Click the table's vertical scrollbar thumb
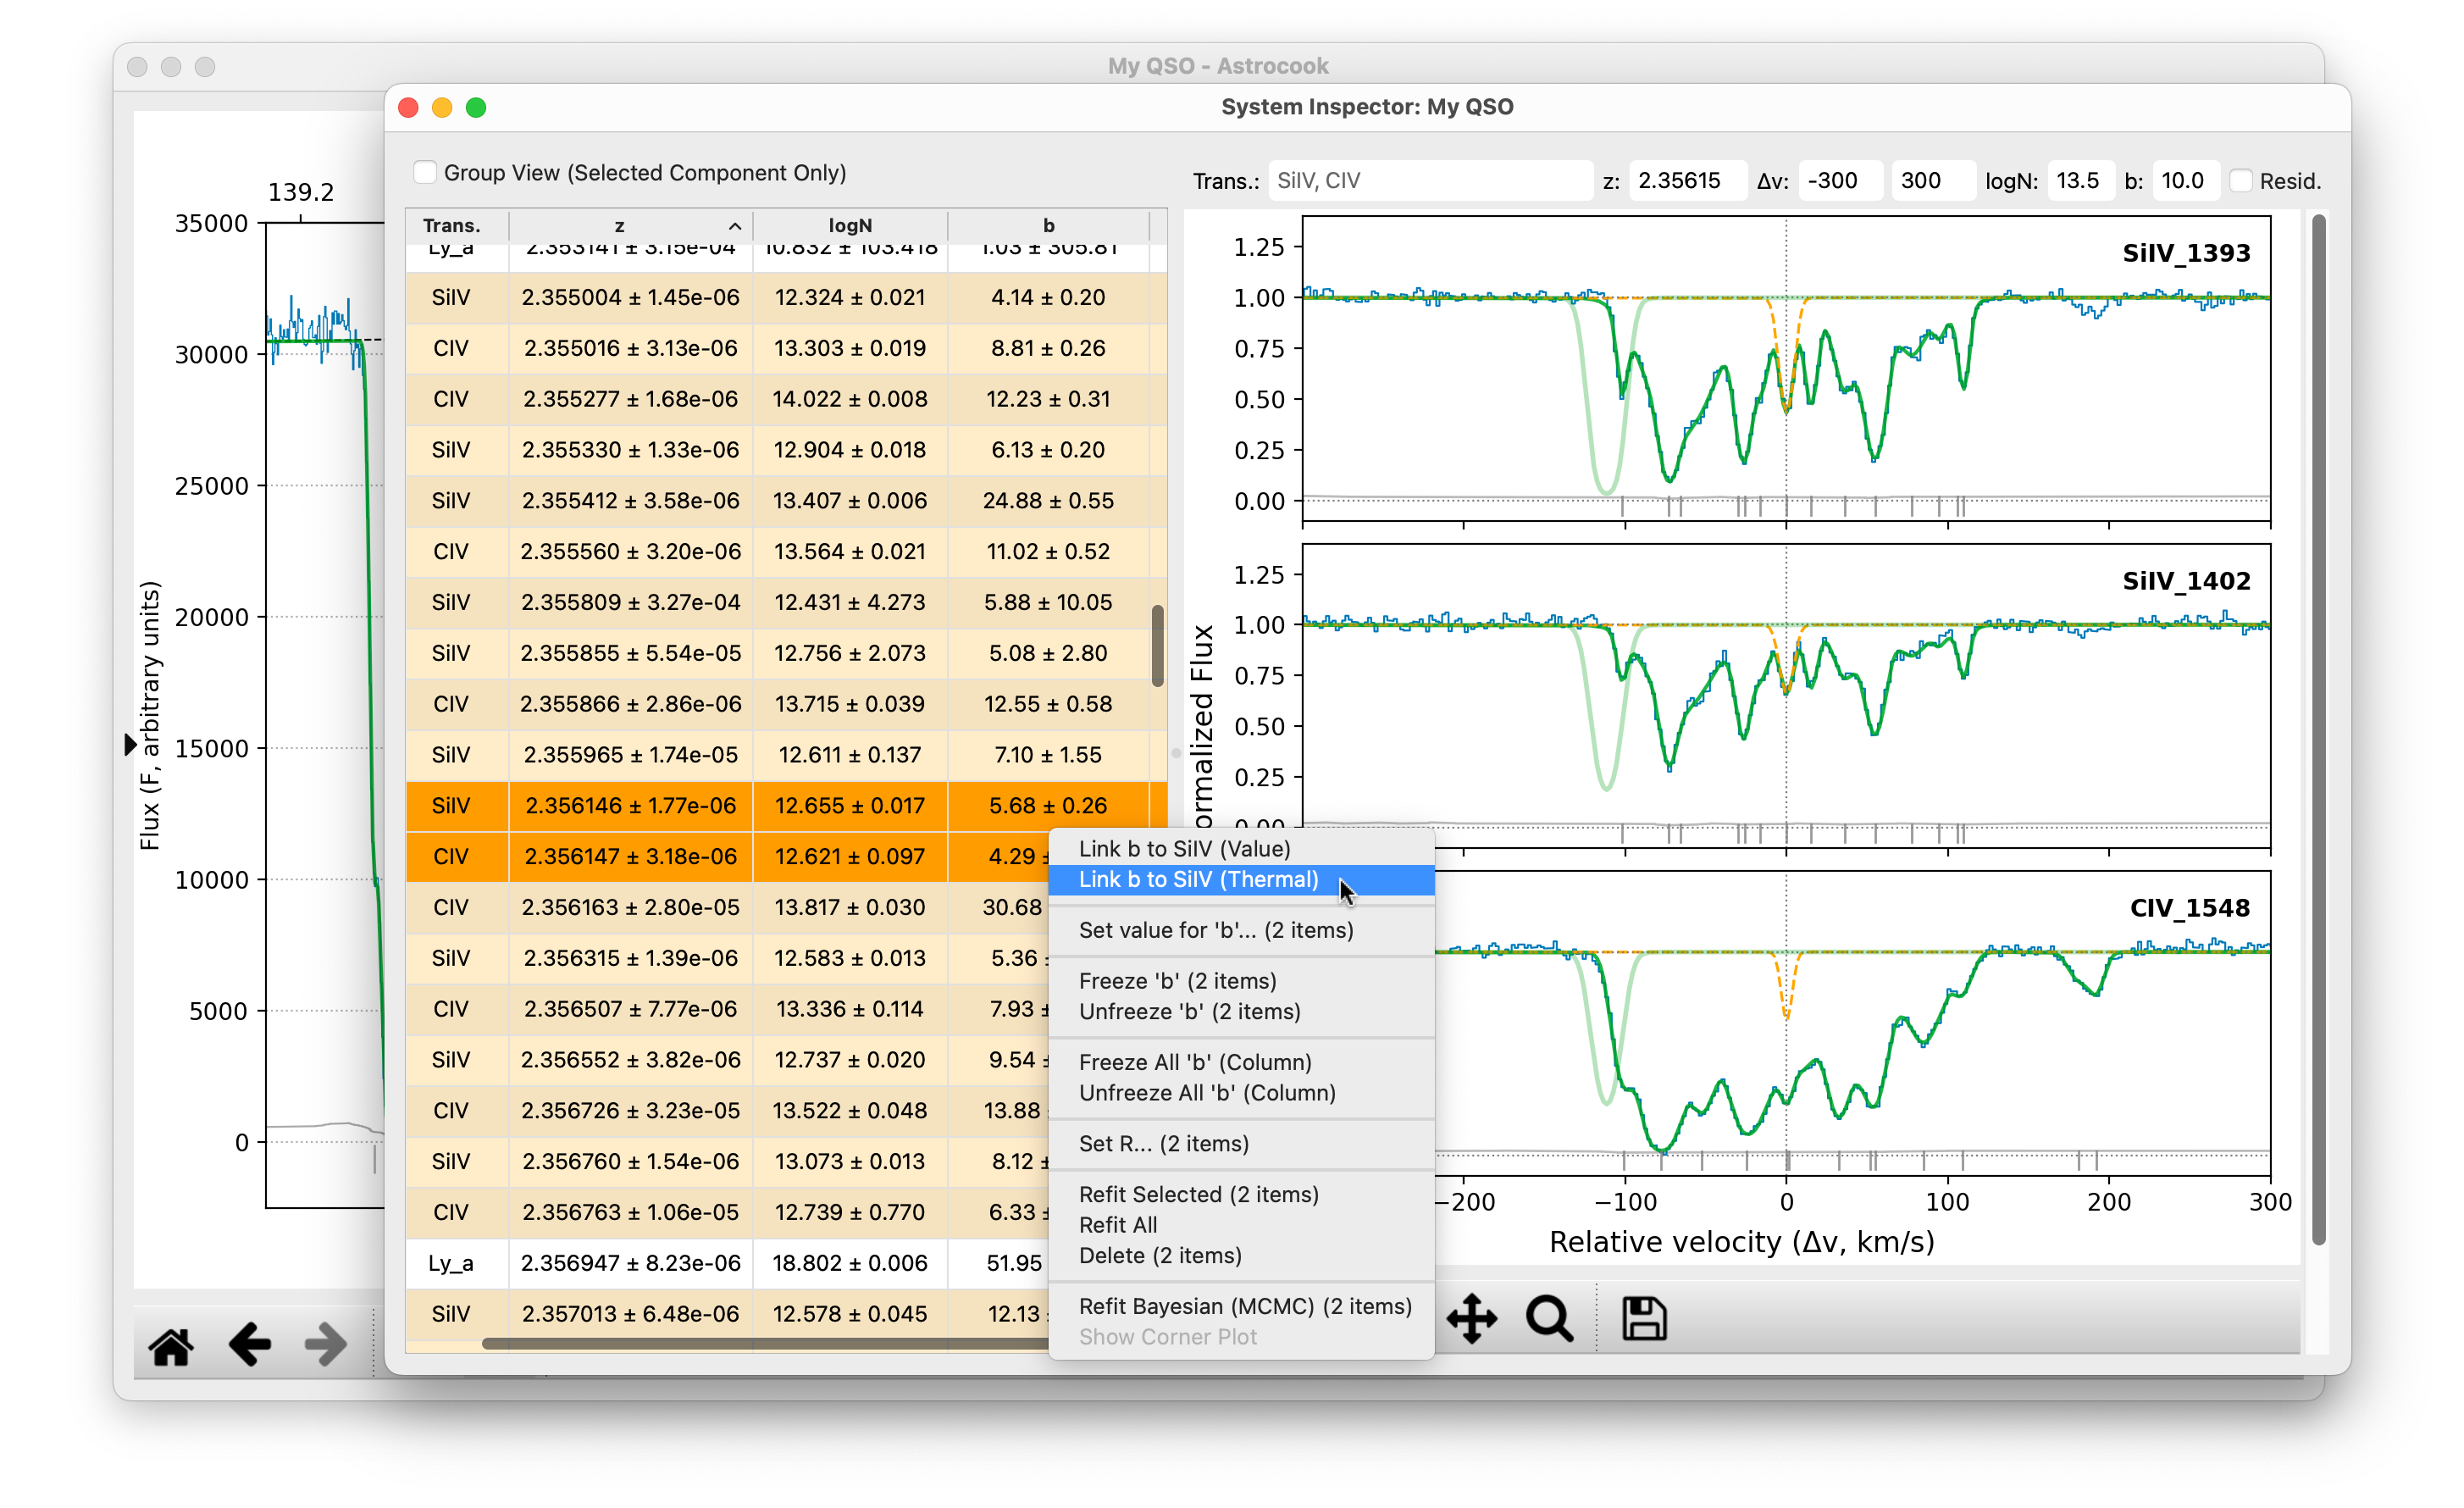Viewport: 2464px width, 1508px height. tap(1158, 646)
